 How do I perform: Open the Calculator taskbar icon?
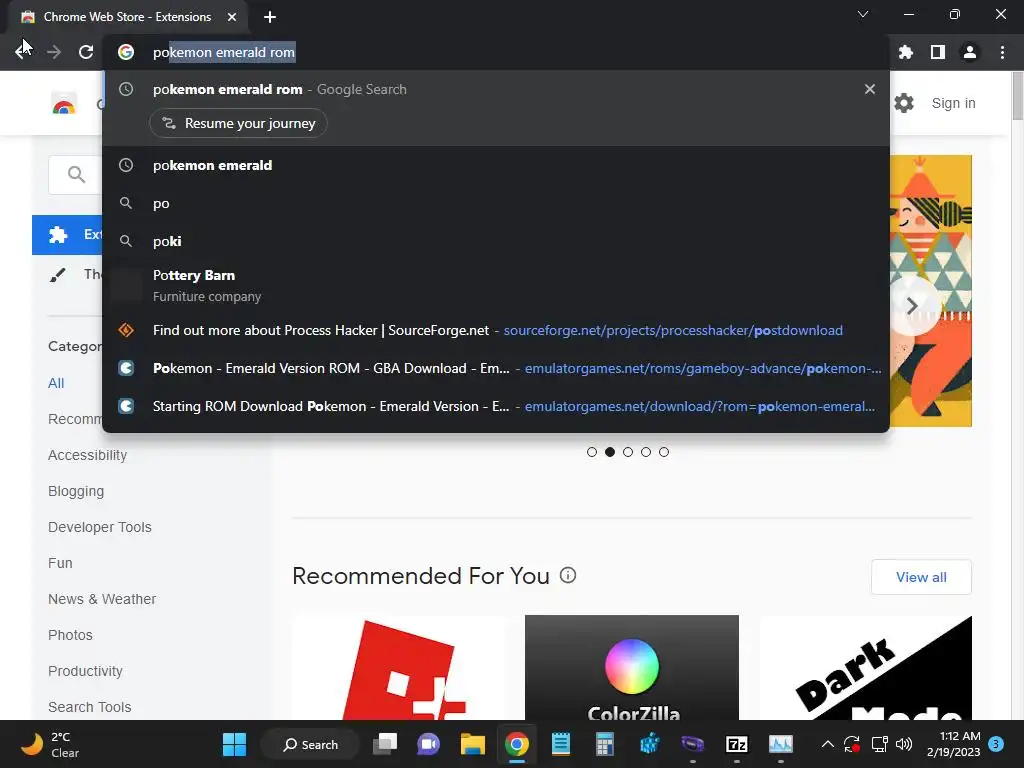605,744
